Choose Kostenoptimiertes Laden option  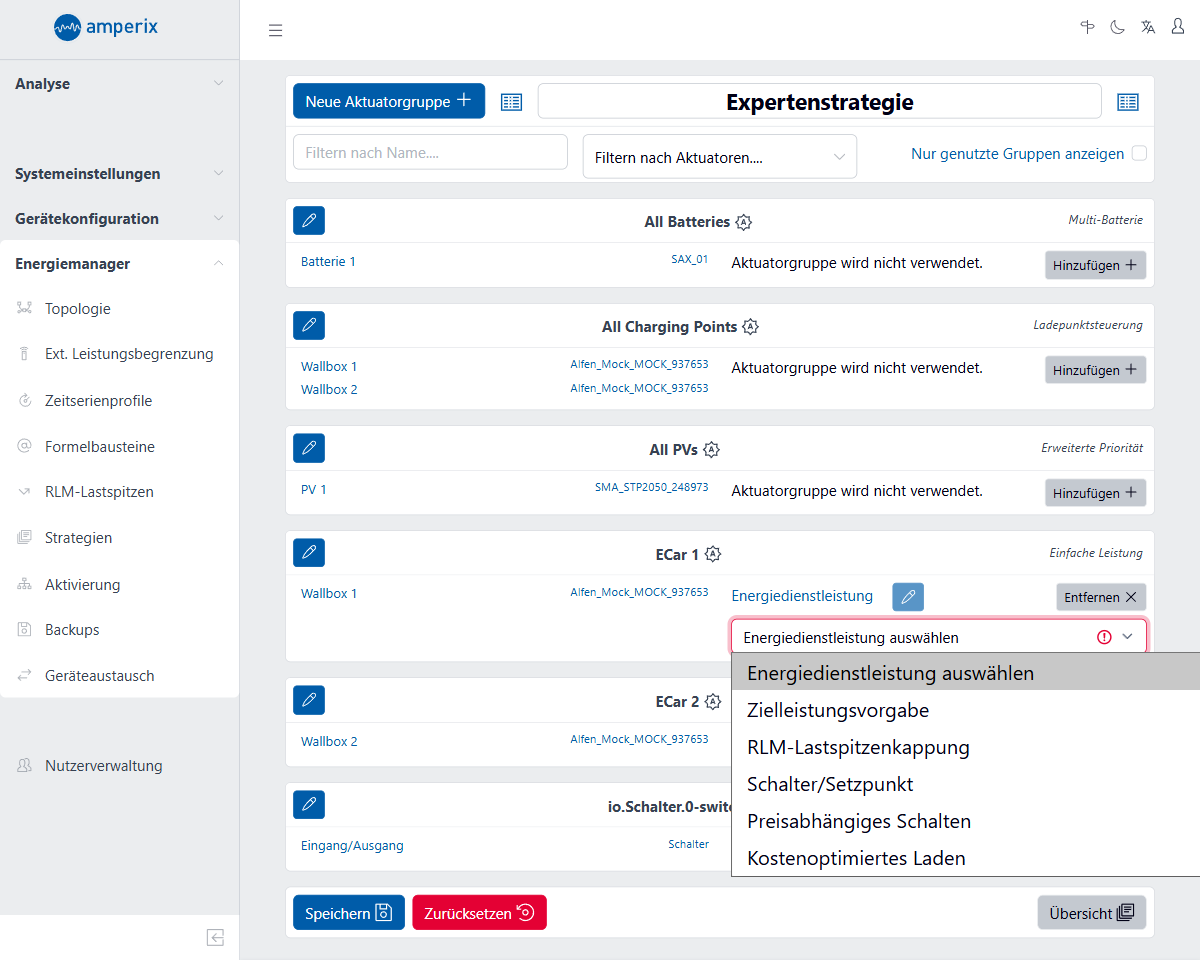point(856,858)
